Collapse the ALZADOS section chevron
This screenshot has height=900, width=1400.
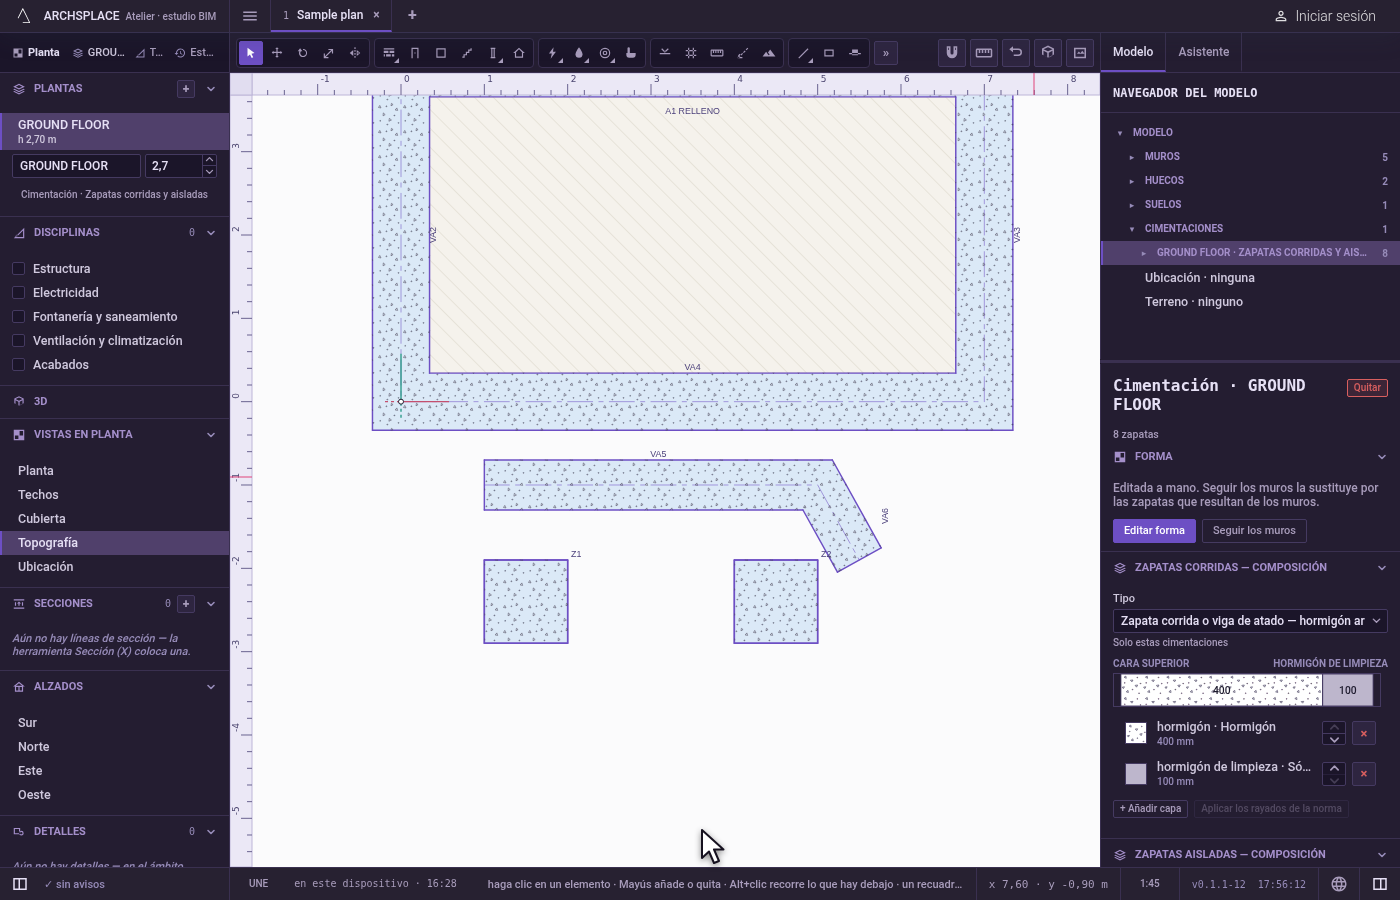pyautogui.click(x=211, y=687)
